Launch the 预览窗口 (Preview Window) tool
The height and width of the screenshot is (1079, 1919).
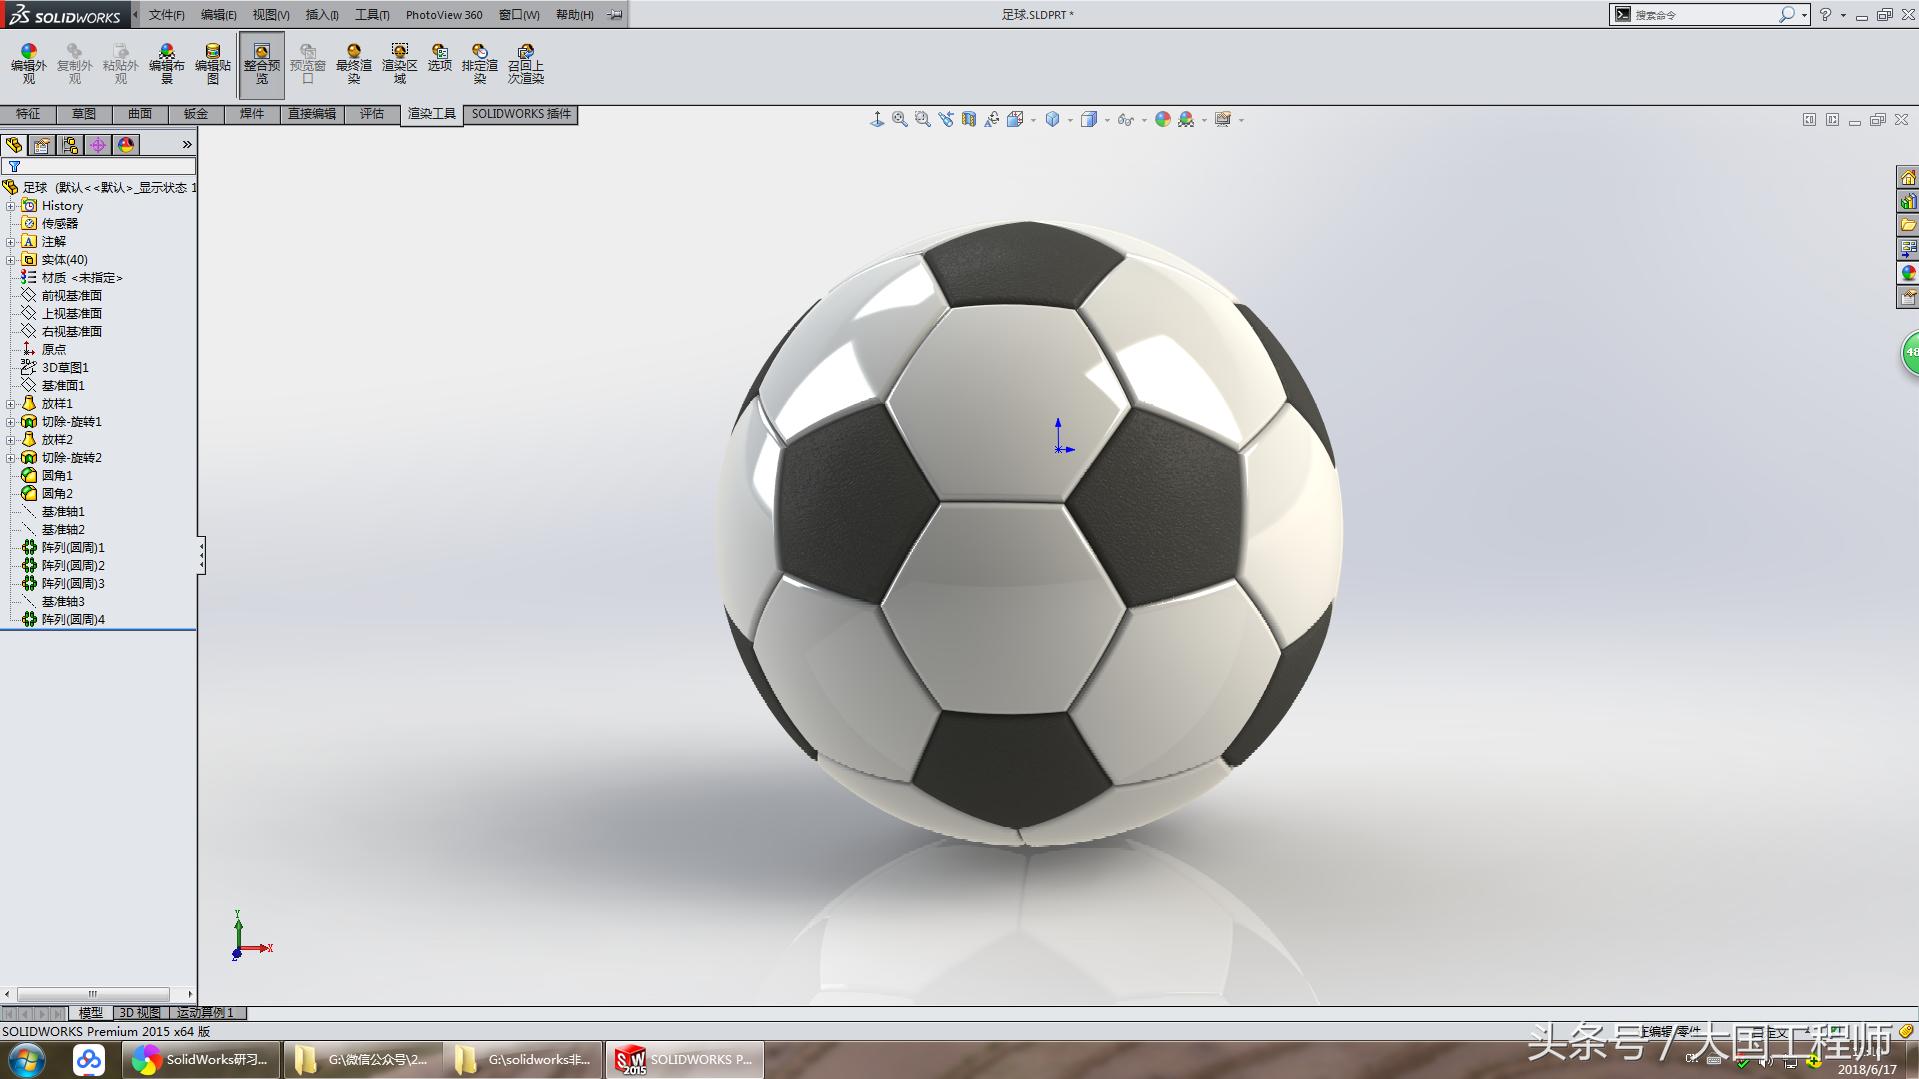click(x=308, y=63)
